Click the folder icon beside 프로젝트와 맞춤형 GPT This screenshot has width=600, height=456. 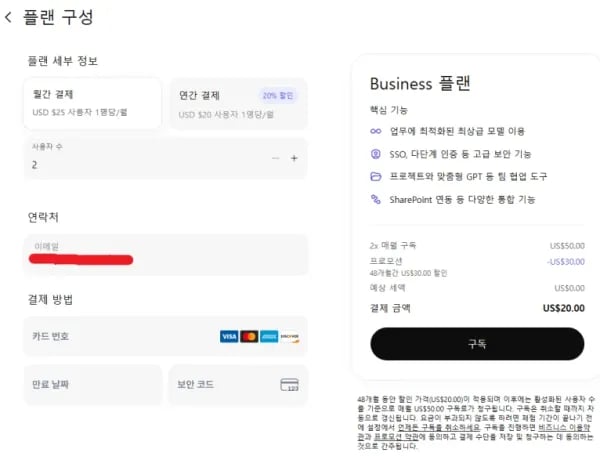[x=376, y=176]
